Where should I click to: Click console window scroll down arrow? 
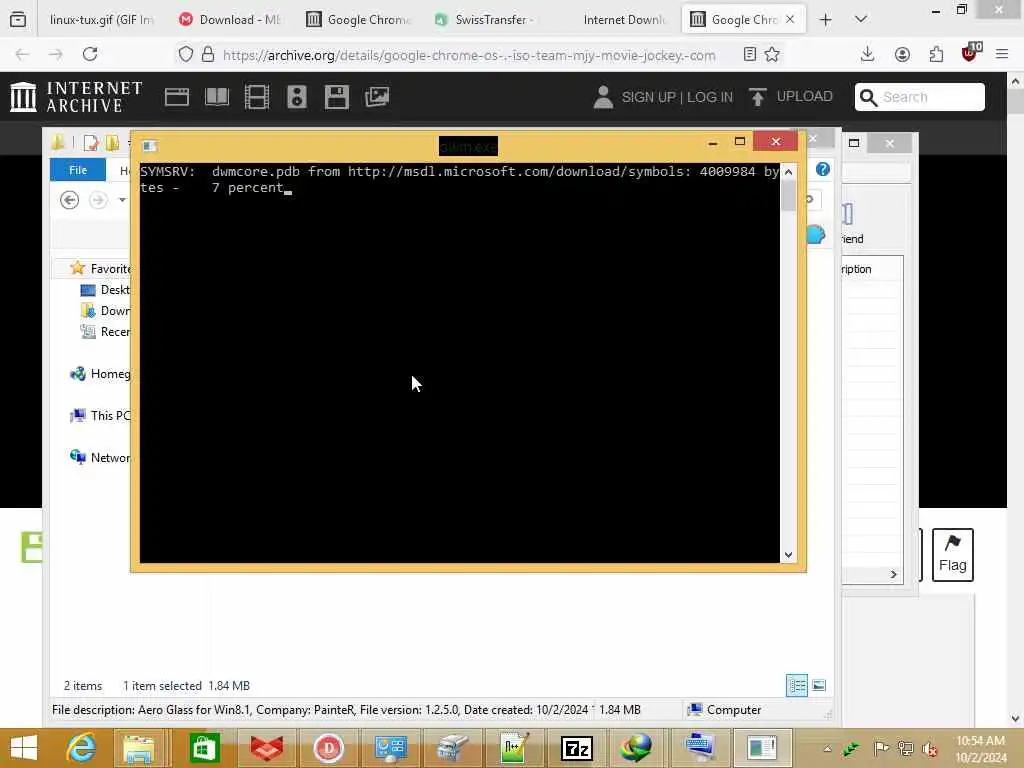coord(788,555)
